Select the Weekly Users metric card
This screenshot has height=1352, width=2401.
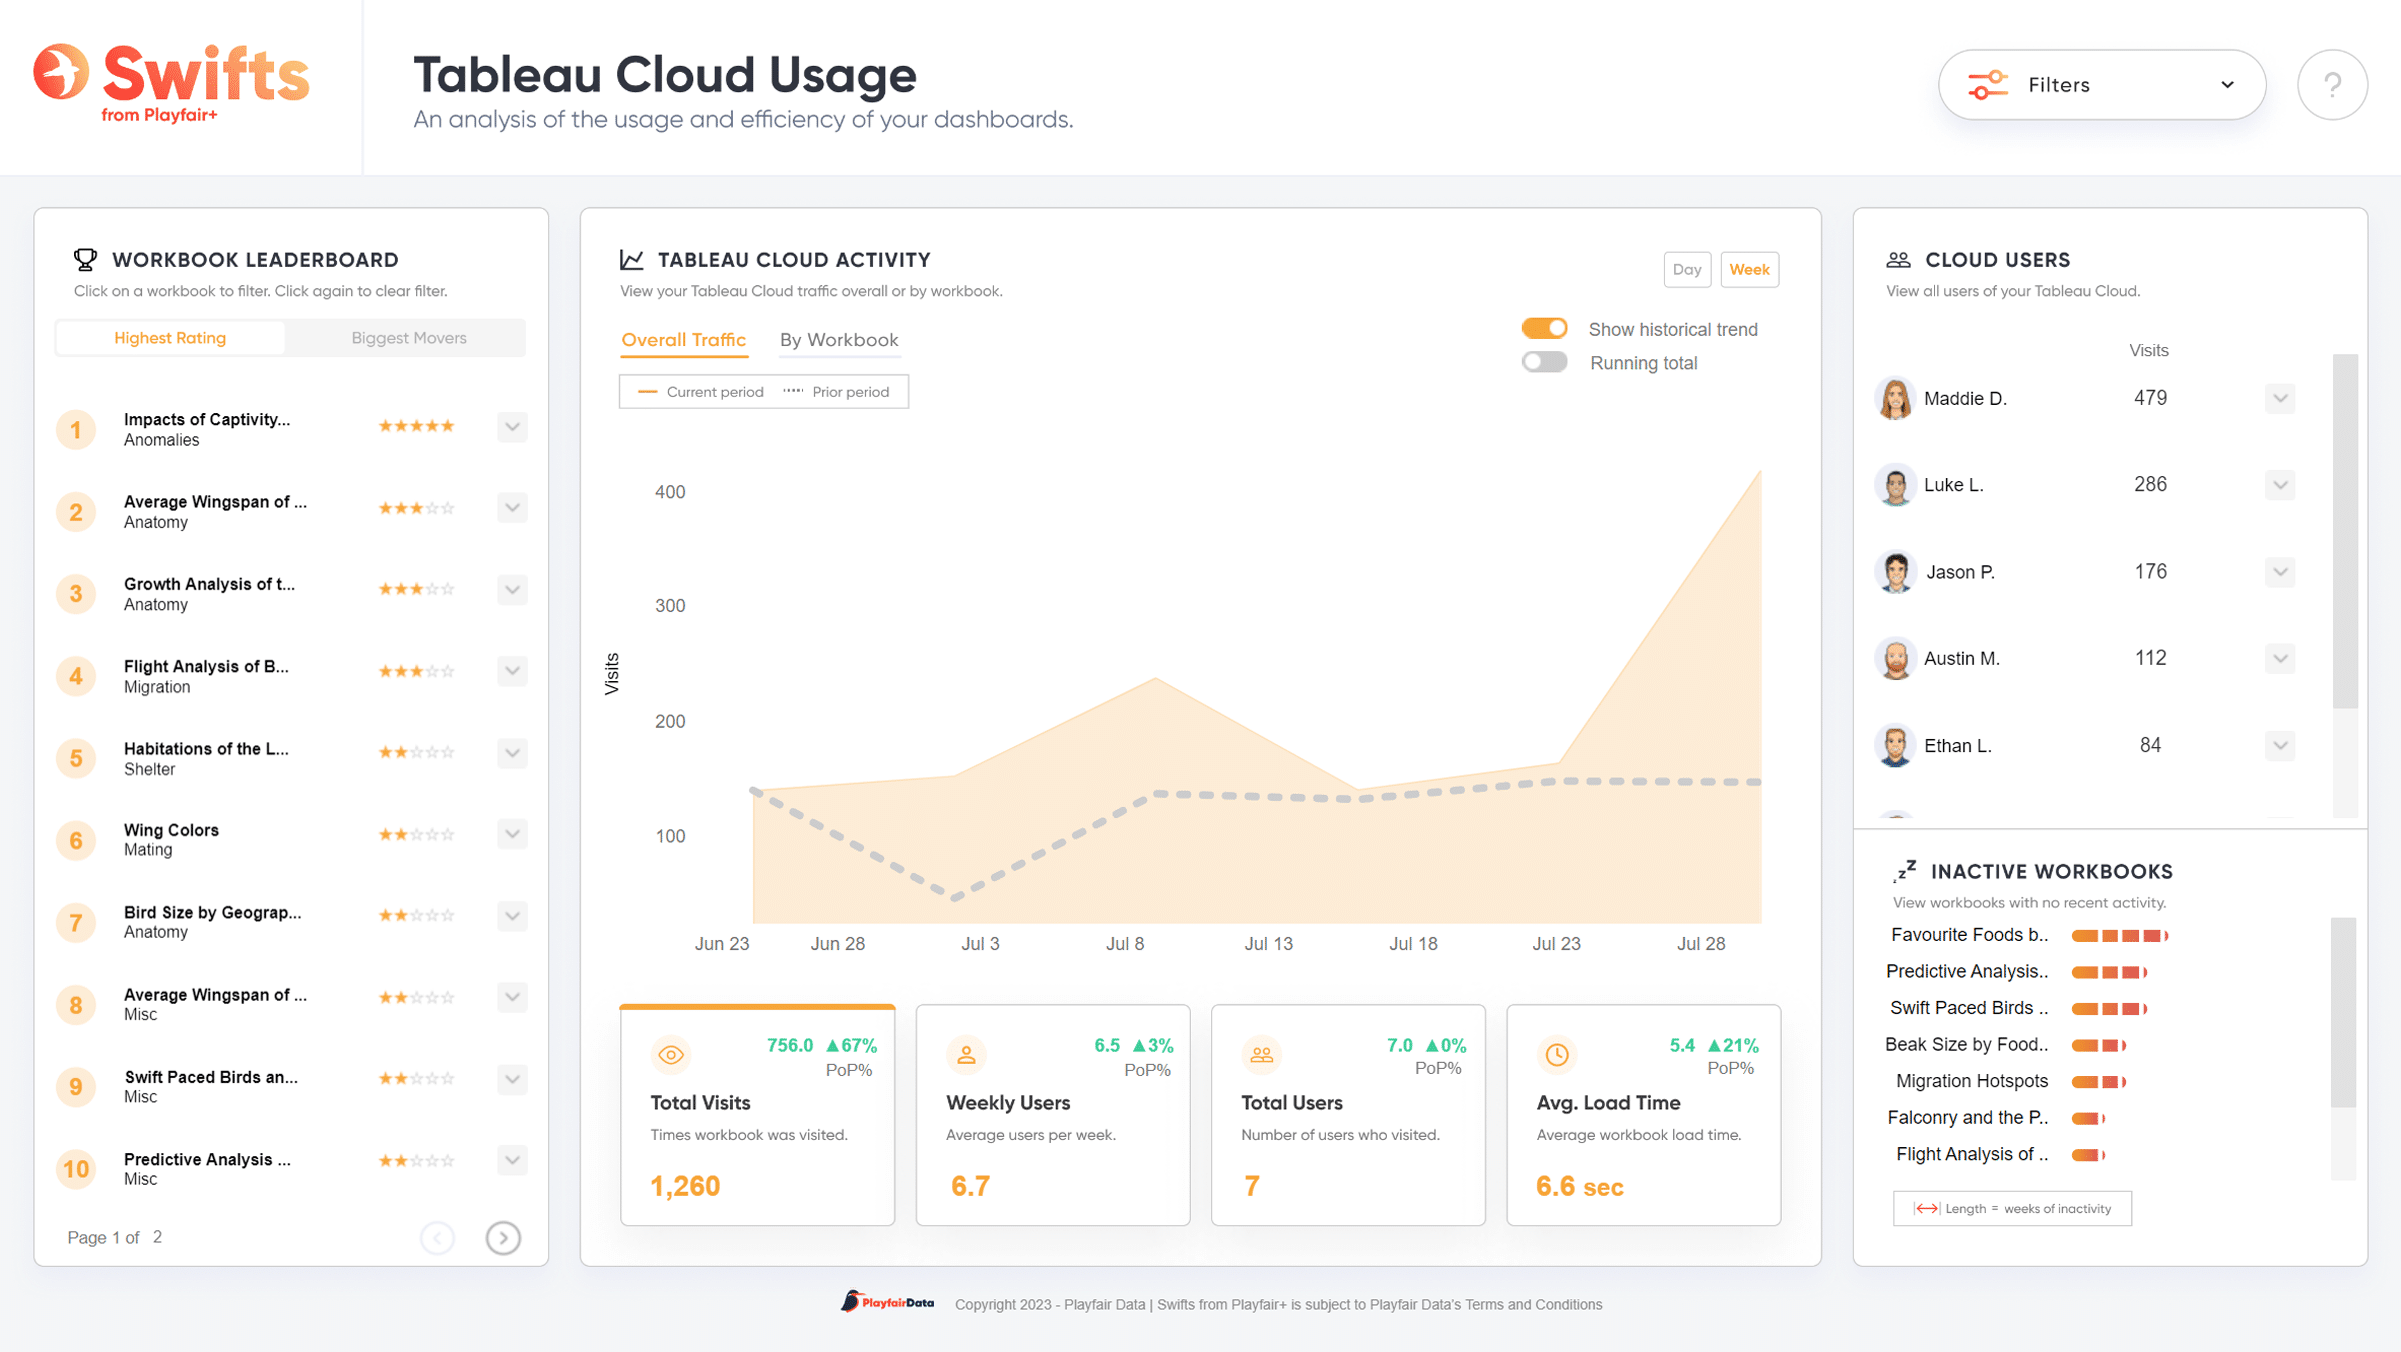1053,1115
